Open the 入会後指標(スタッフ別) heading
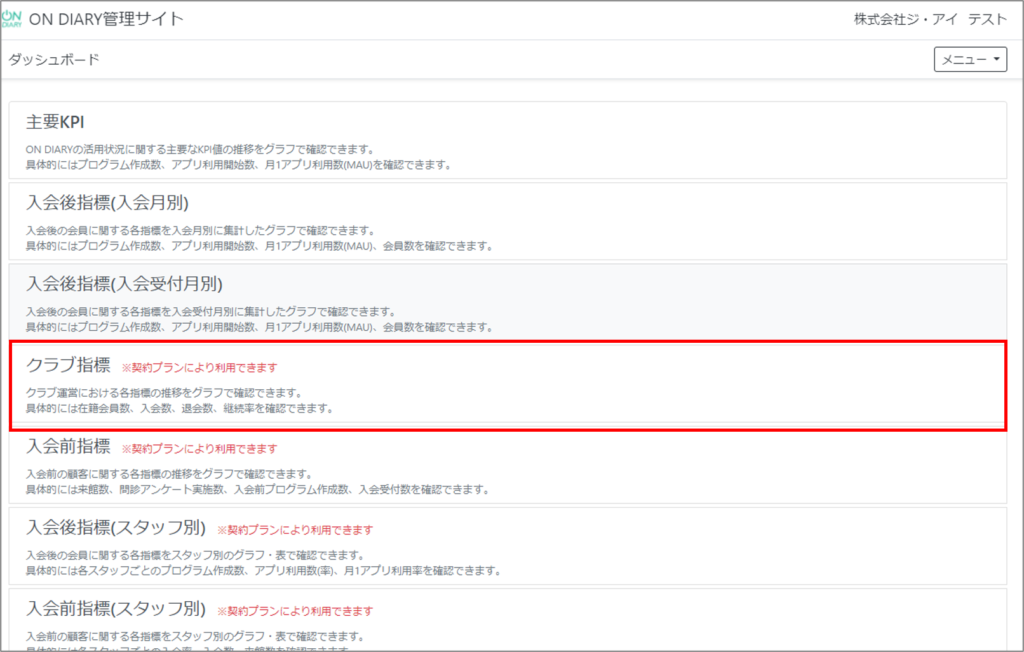Screen dimensions: 1024x652 pos(116,528)
